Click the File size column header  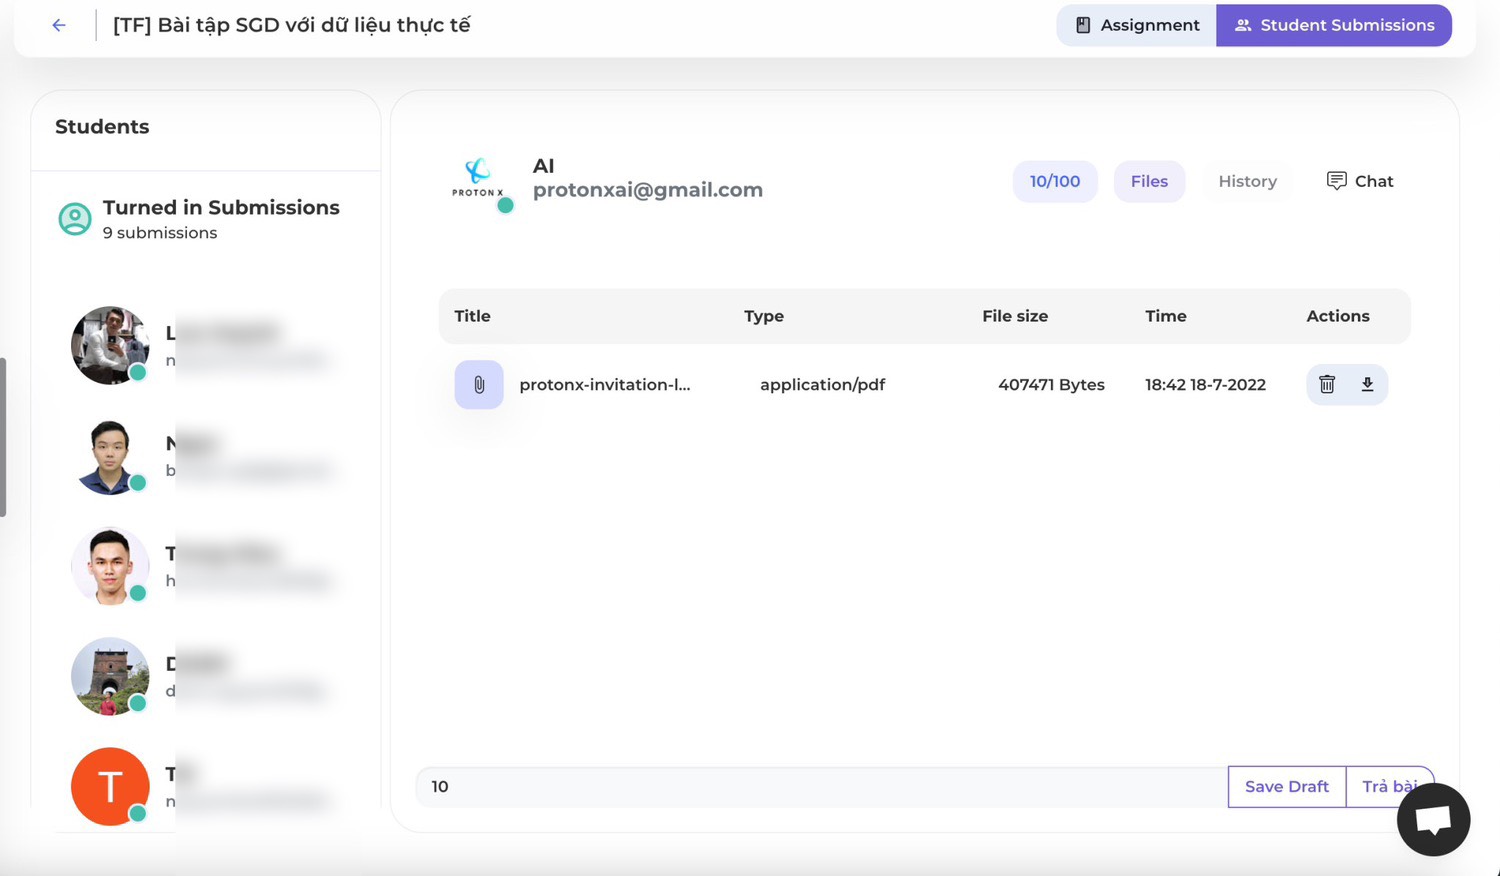[x=1015, y=316]
